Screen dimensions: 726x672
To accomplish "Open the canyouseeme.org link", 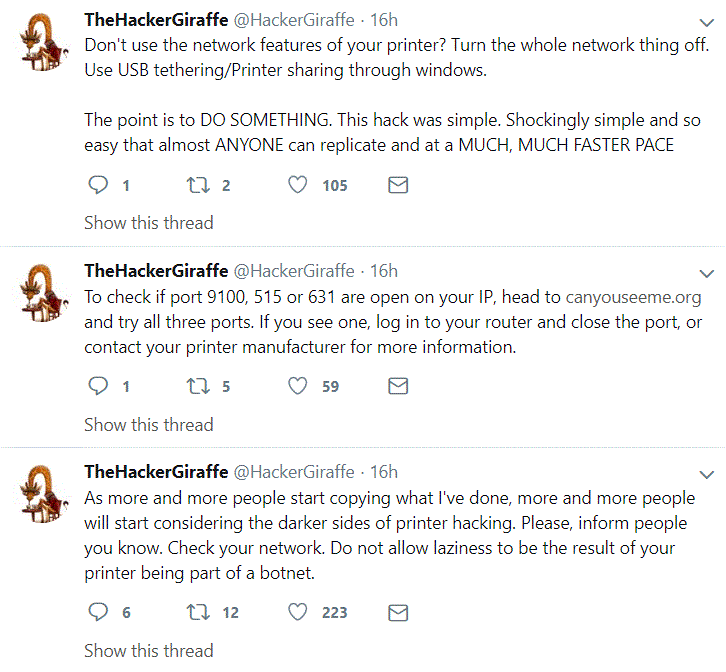I will click(633, 297).
